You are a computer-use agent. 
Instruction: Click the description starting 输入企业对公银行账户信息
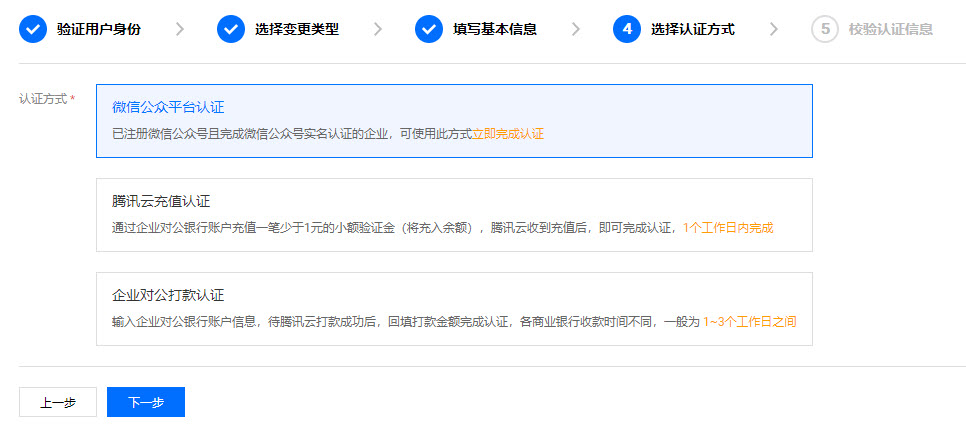[x=454, y=322]
